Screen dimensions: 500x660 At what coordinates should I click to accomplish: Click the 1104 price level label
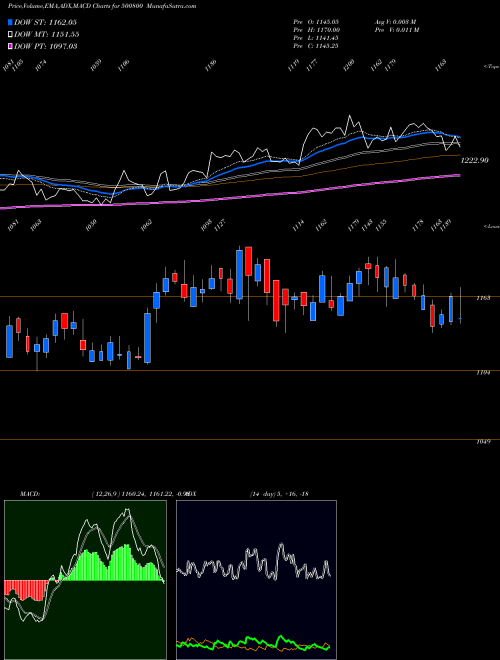point(483,373)
